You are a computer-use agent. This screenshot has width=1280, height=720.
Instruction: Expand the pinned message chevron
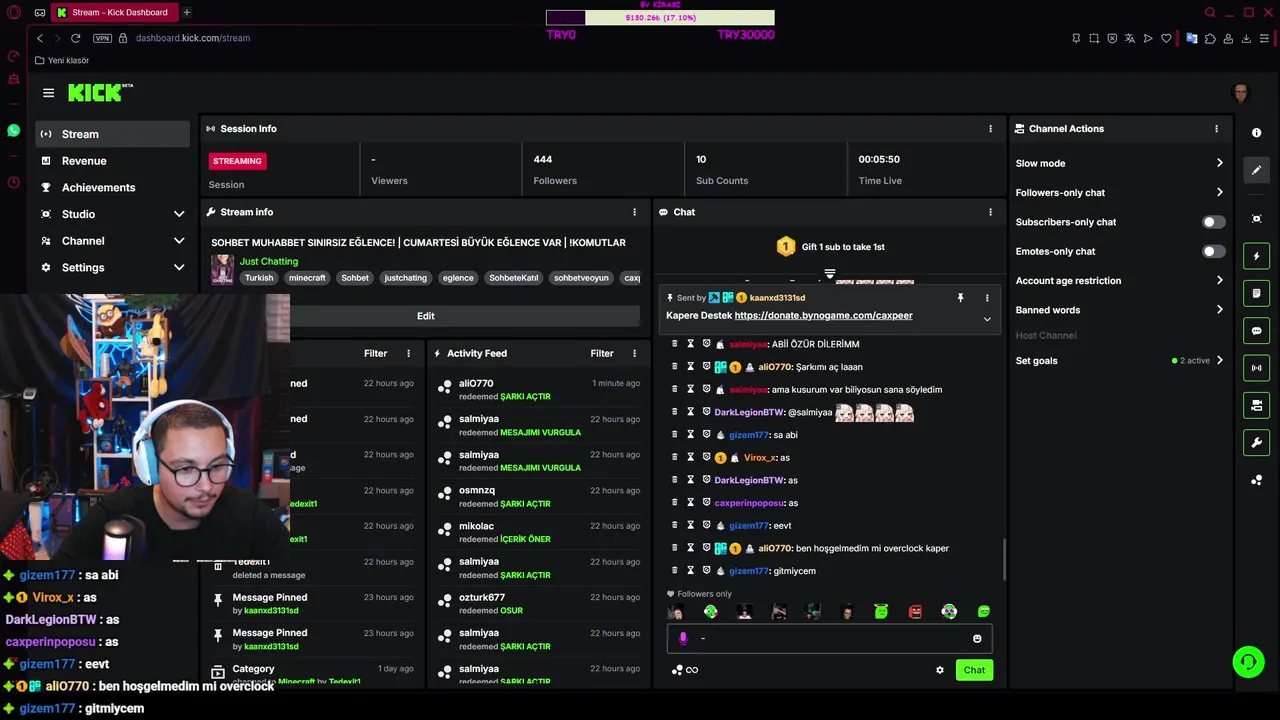(x=987, y=319)
